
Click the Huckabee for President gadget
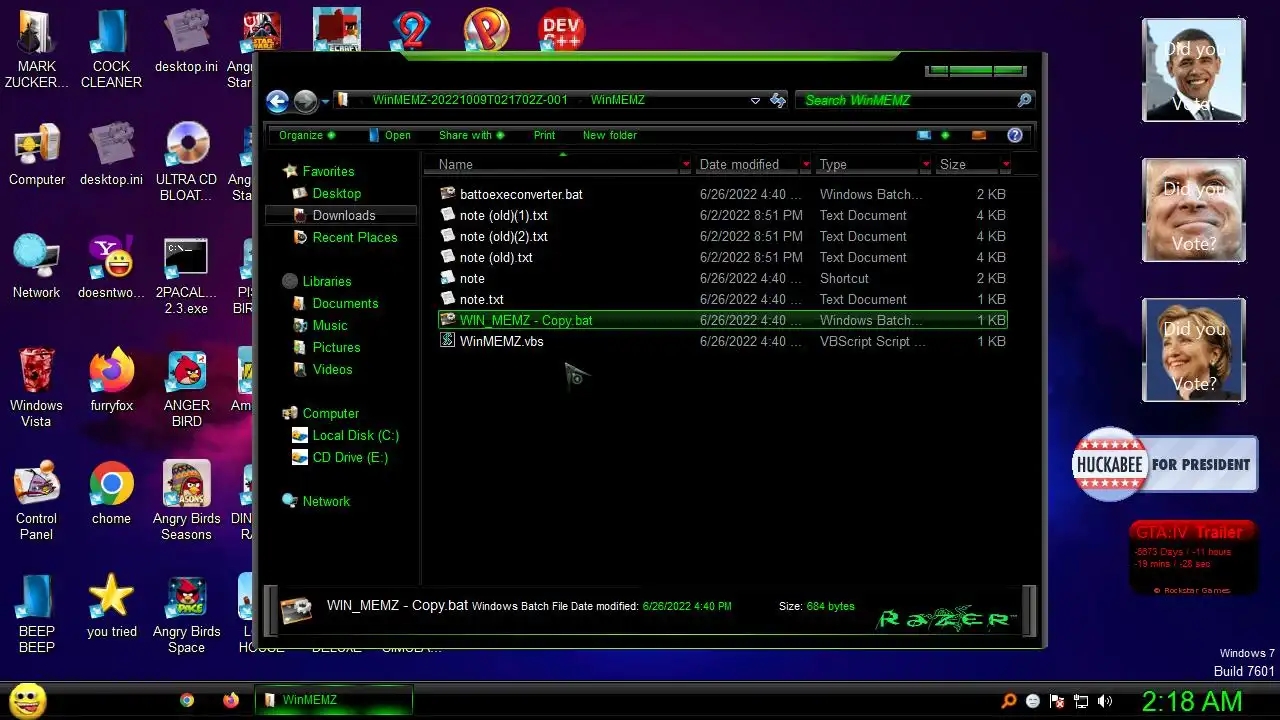tap(1165, 464)
